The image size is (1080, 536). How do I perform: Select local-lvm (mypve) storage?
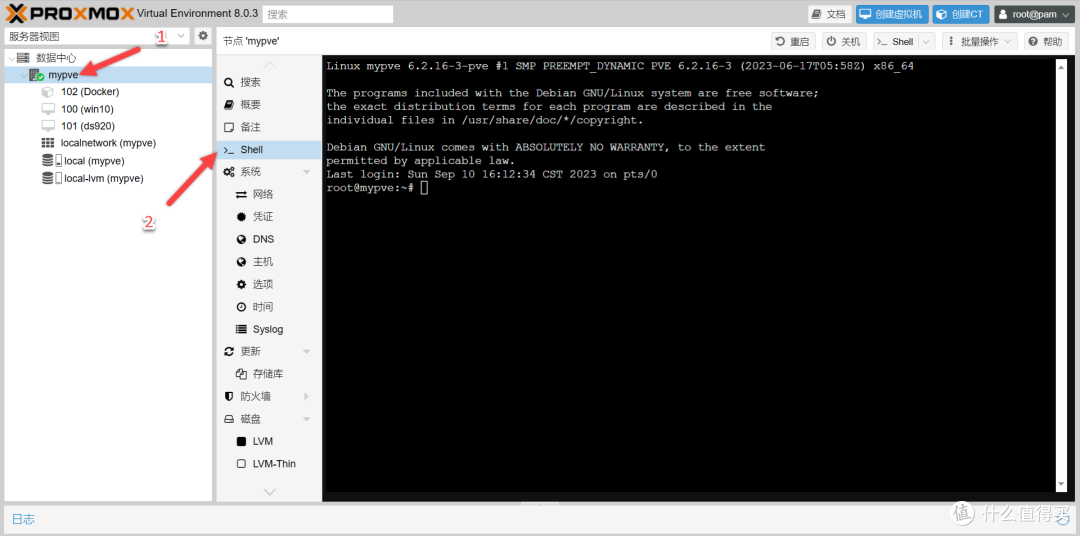tap(103, 178)
